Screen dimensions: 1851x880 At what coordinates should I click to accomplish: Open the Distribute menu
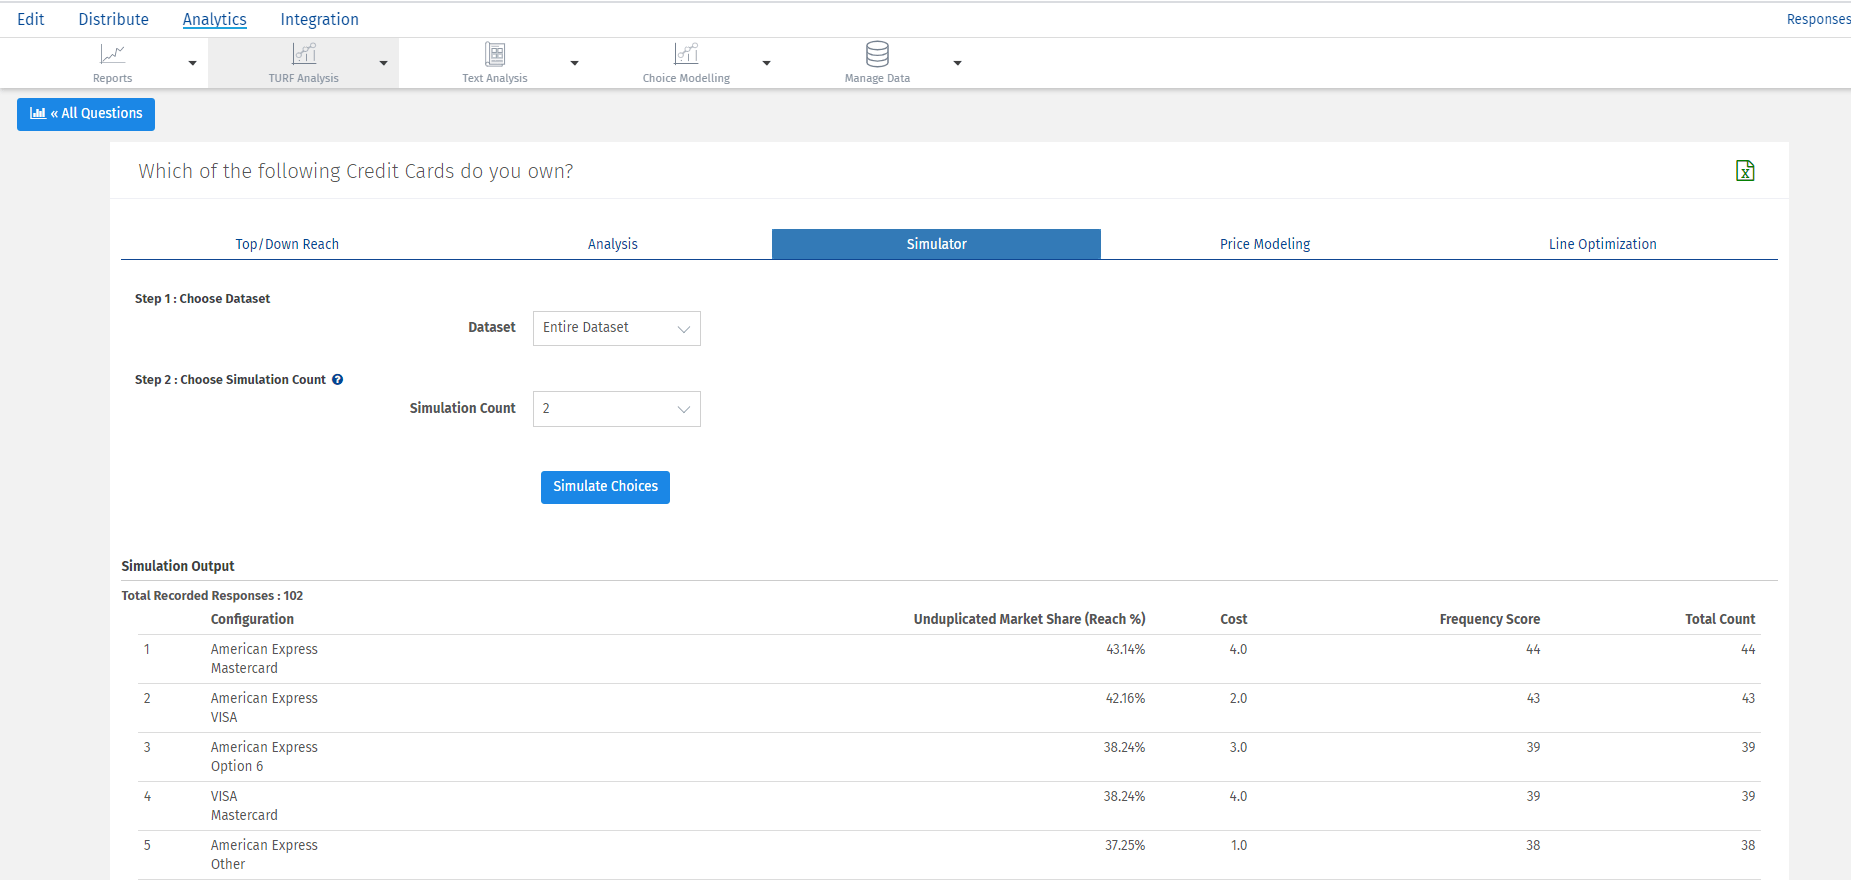pos(113,19)
